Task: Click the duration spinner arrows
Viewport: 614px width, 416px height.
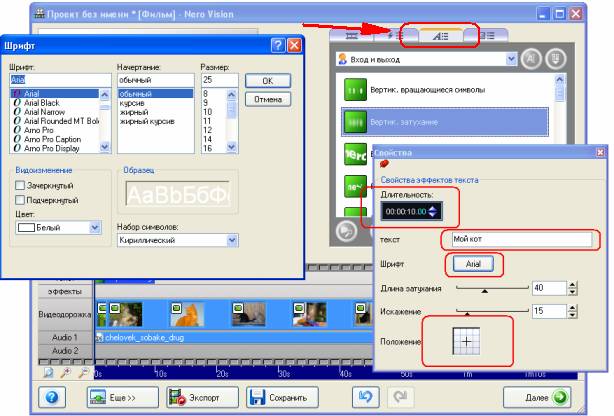Action: [432, 212]
